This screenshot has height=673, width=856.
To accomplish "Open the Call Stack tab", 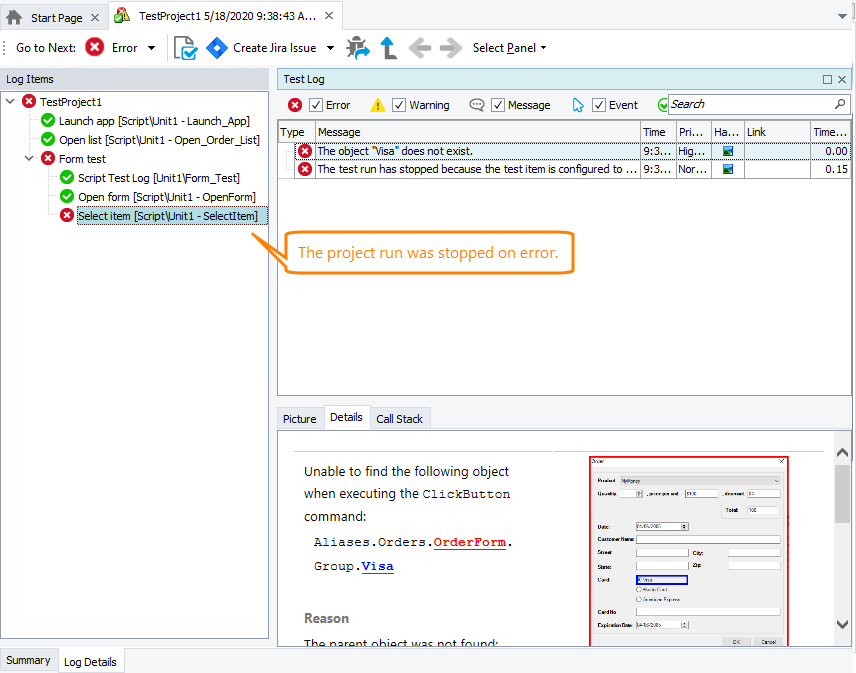I will tap(399, 419).
